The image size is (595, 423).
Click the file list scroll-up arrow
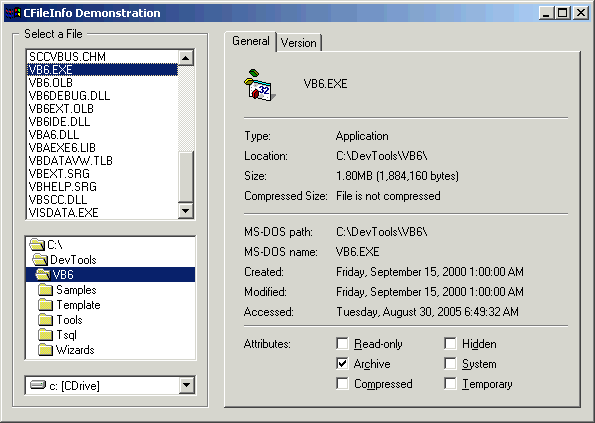[x=186, y=58]
